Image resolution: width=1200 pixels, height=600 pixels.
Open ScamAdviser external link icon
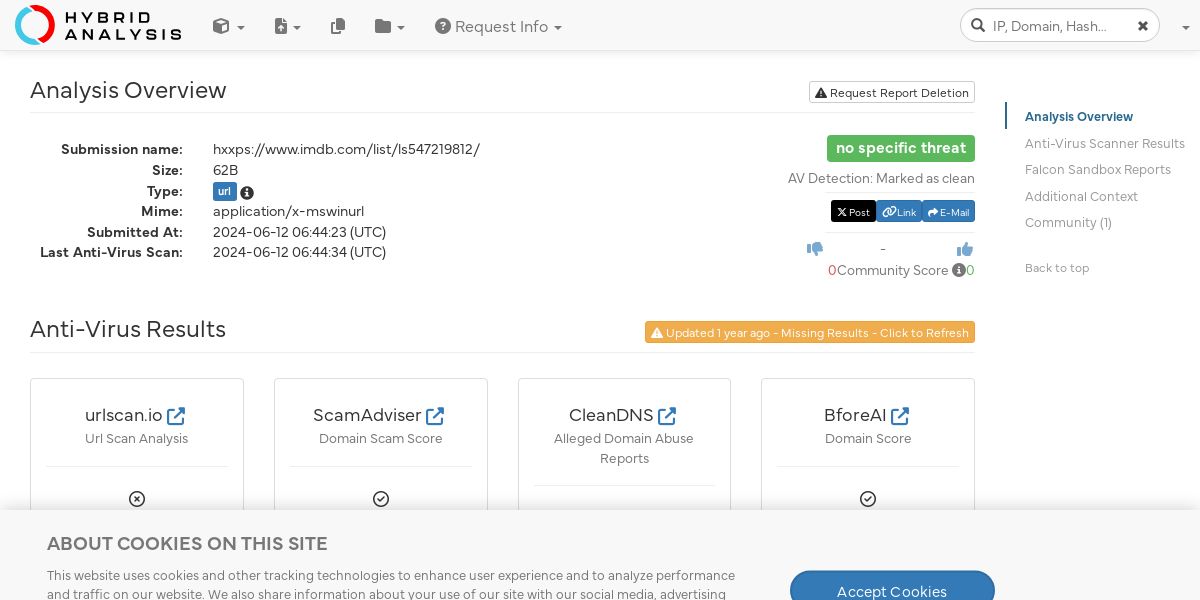point(435,415)
